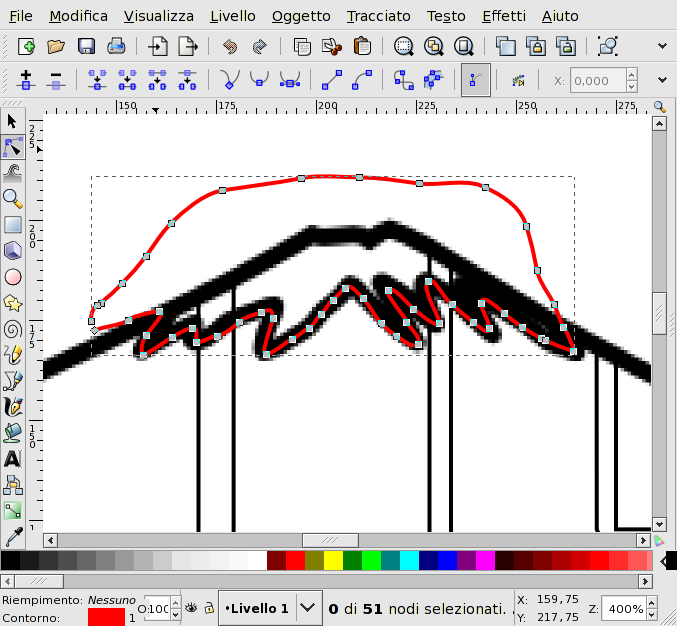Toggle the current layer lock
This screenshot has width=677, height=626.
coord(209,608)
